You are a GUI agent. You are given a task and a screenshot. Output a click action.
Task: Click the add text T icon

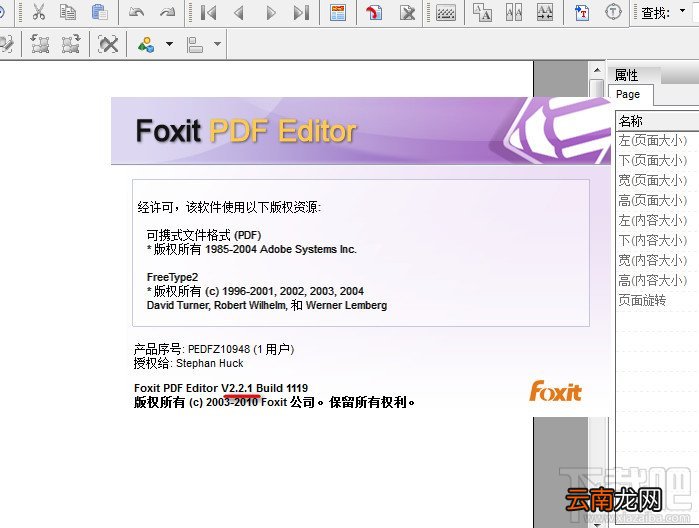coord(582,12)
